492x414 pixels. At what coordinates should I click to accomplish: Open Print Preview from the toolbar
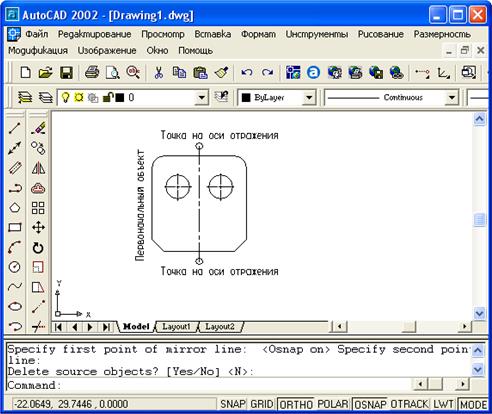point(113,72)
